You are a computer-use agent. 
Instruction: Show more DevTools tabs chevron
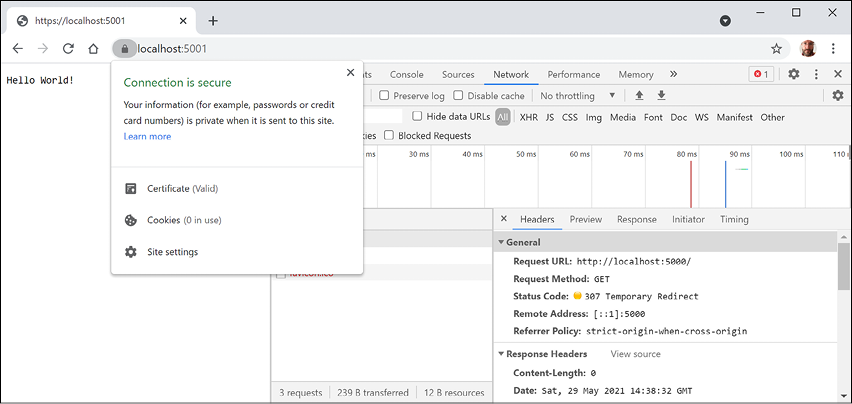(x=673, y=74)
